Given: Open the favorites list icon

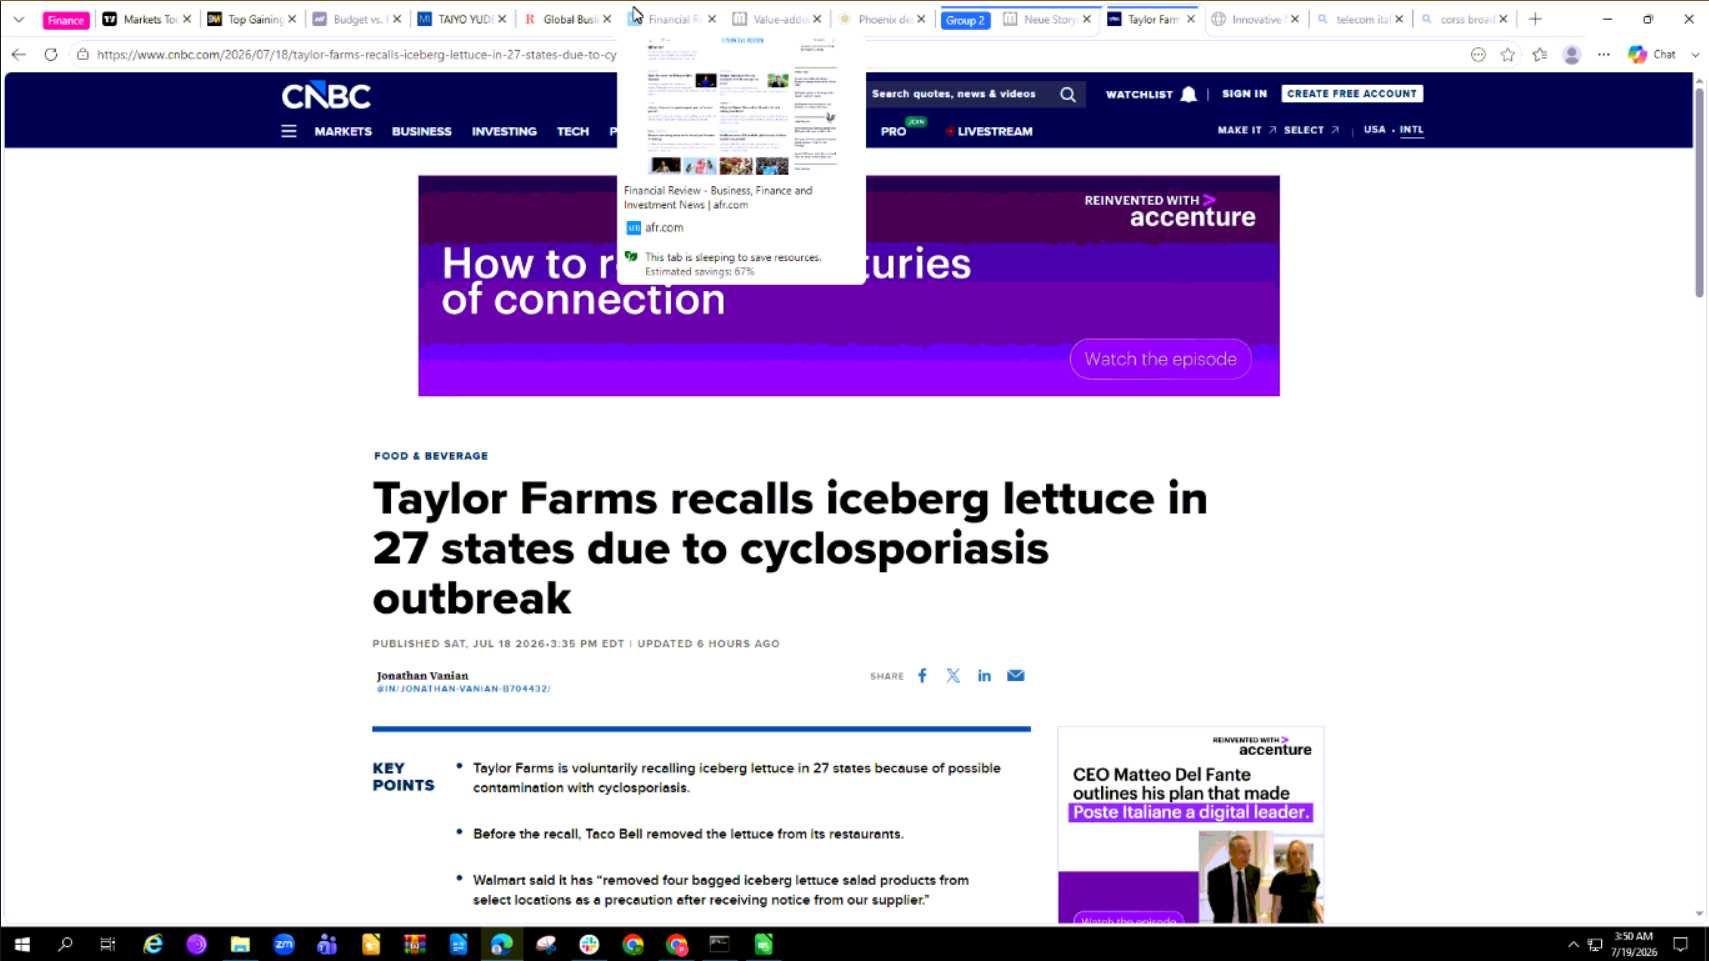Looking at the screenshot, I should (1540, 54).
